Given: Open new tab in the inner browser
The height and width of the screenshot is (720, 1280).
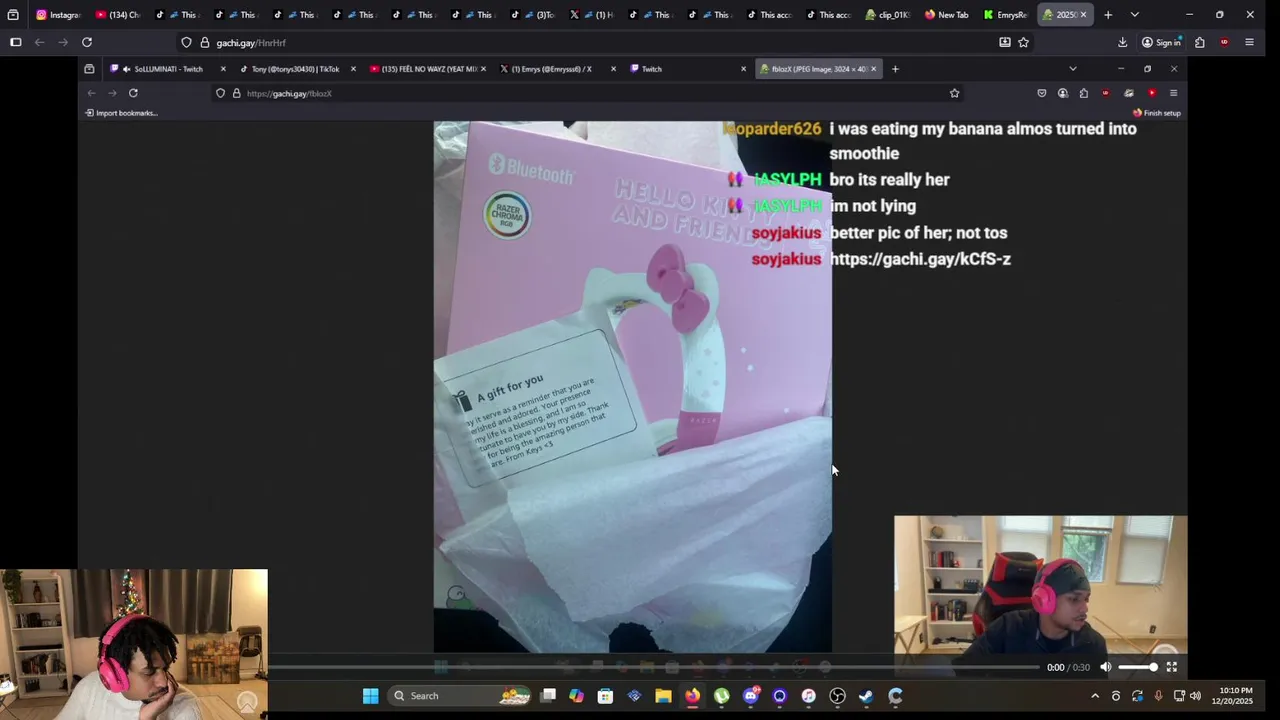Looking at the screenshot, I should coord(895,69).
